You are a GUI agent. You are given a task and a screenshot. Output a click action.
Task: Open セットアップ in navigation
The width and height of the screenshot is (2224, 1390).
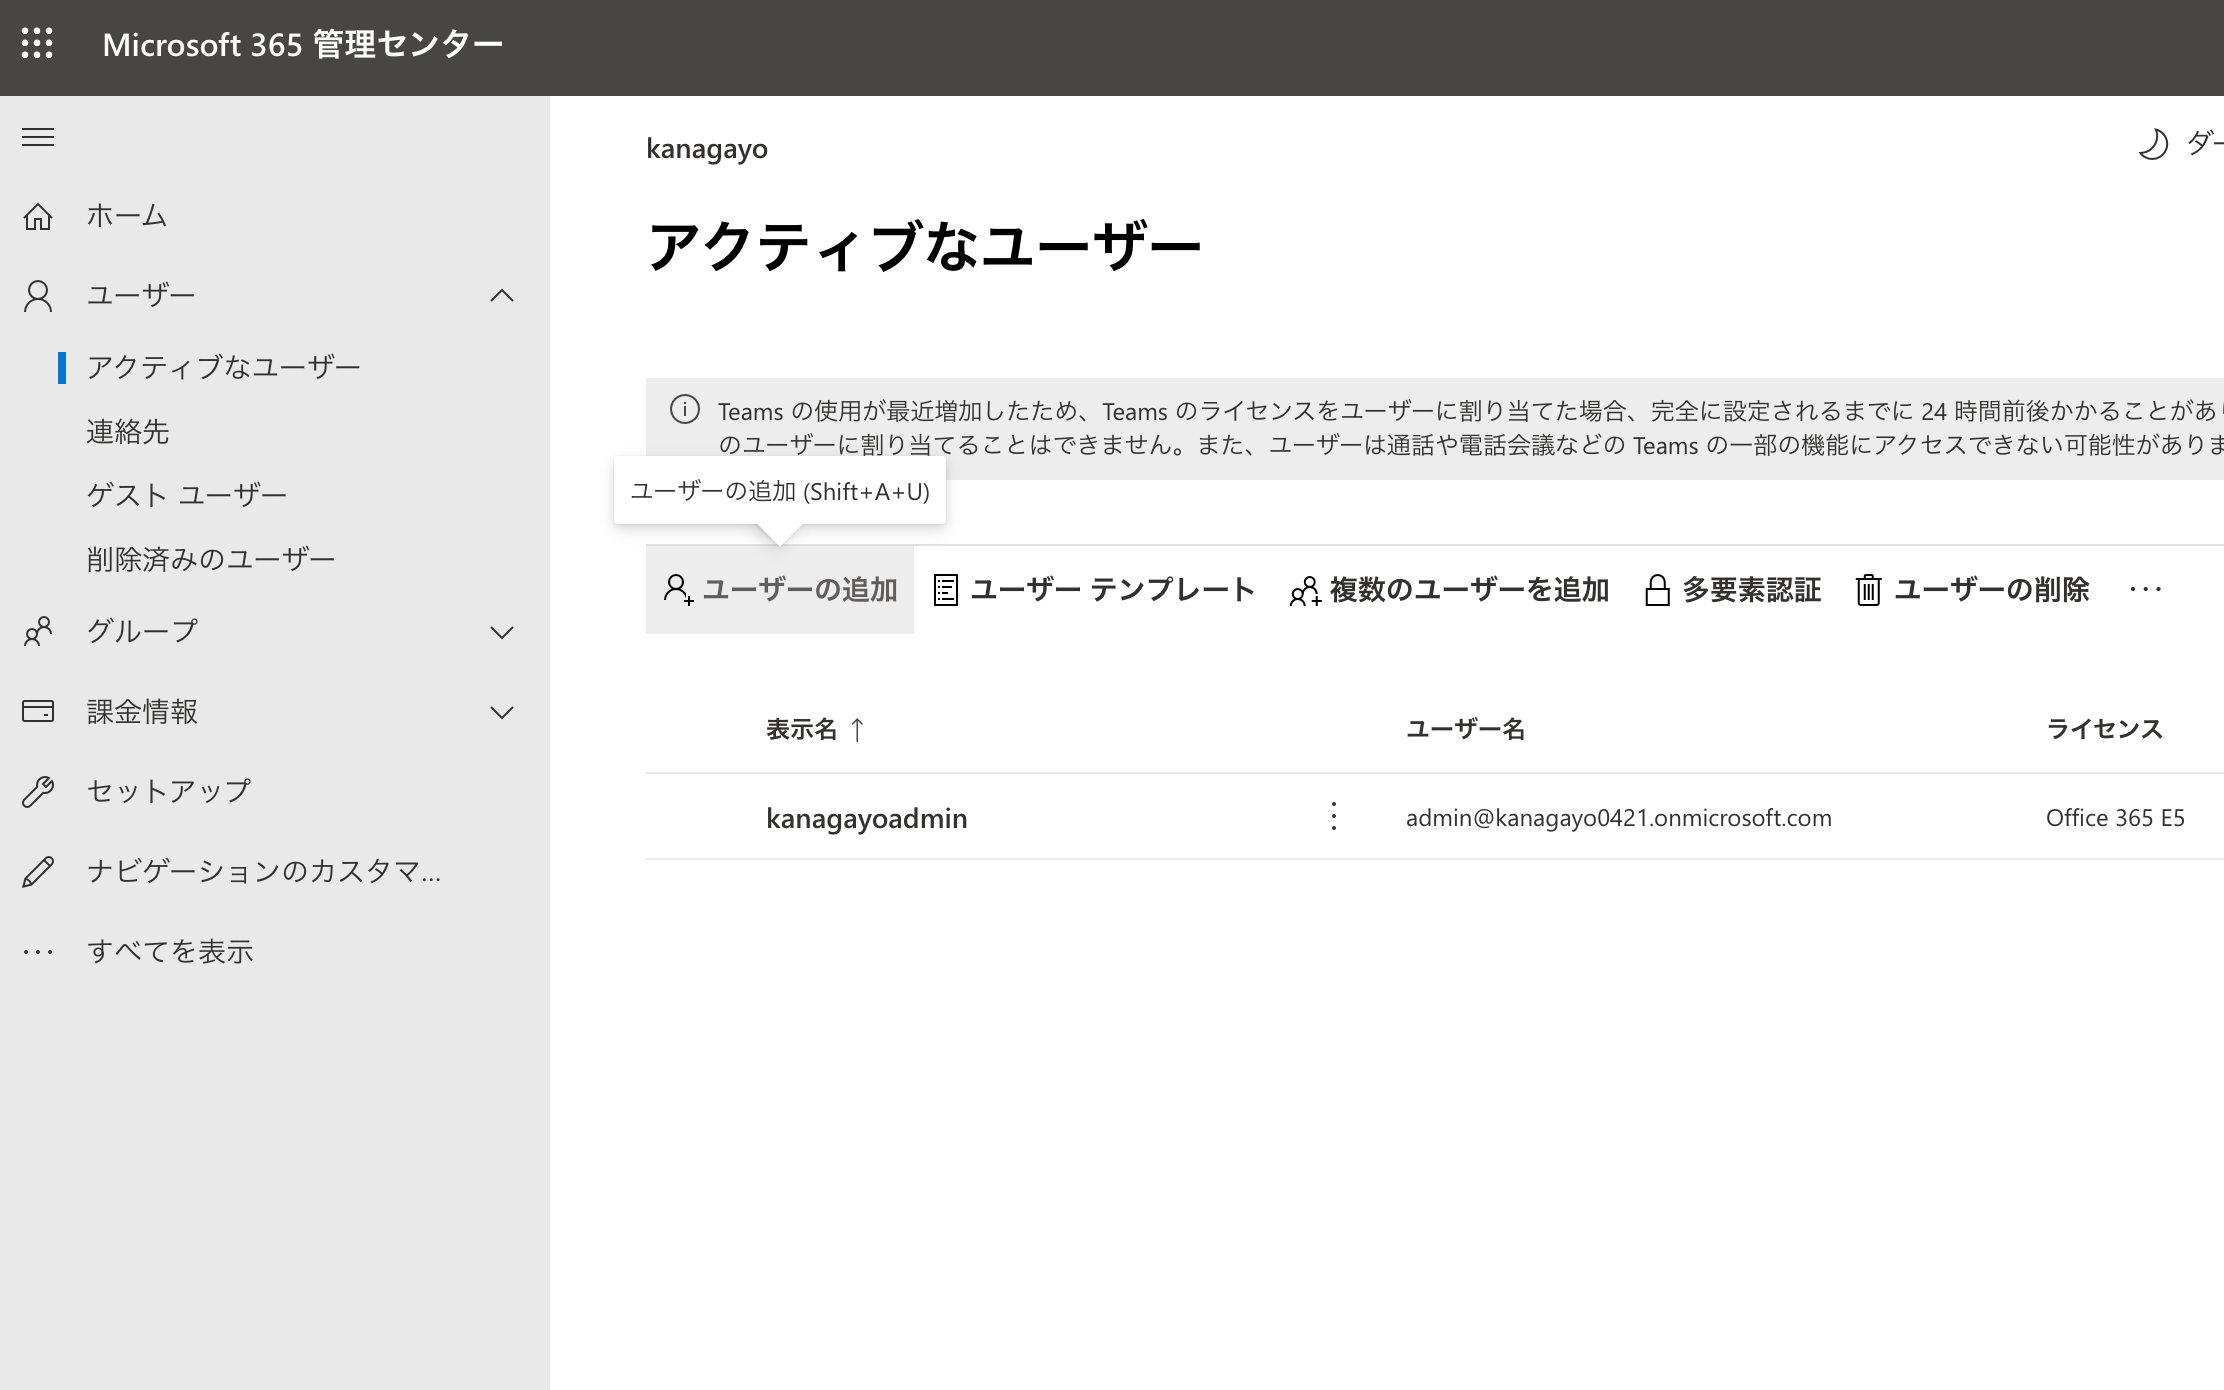pyautogui.click(x=169, y=791)
